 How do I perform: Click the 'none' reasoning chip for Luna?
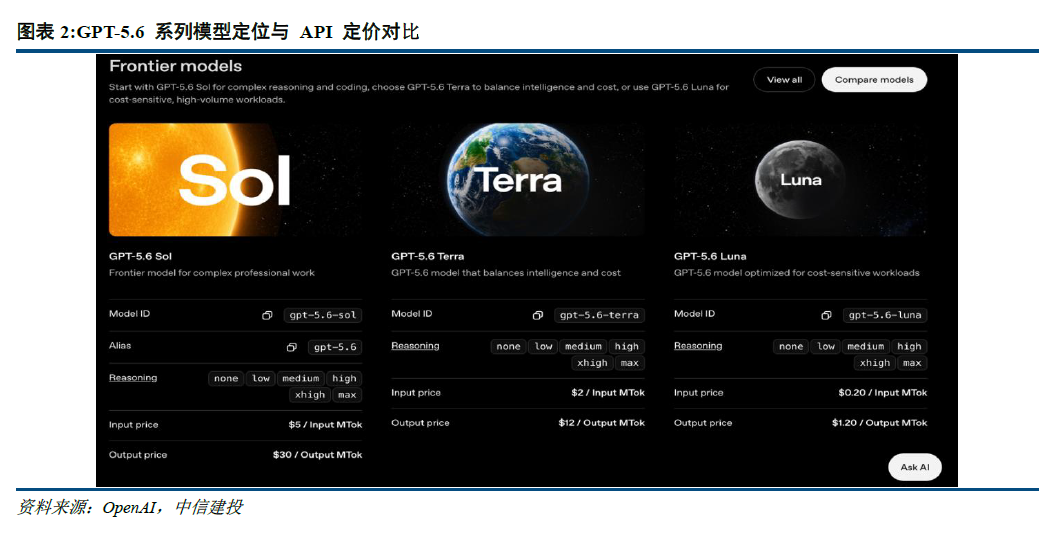tap(791, 347)
